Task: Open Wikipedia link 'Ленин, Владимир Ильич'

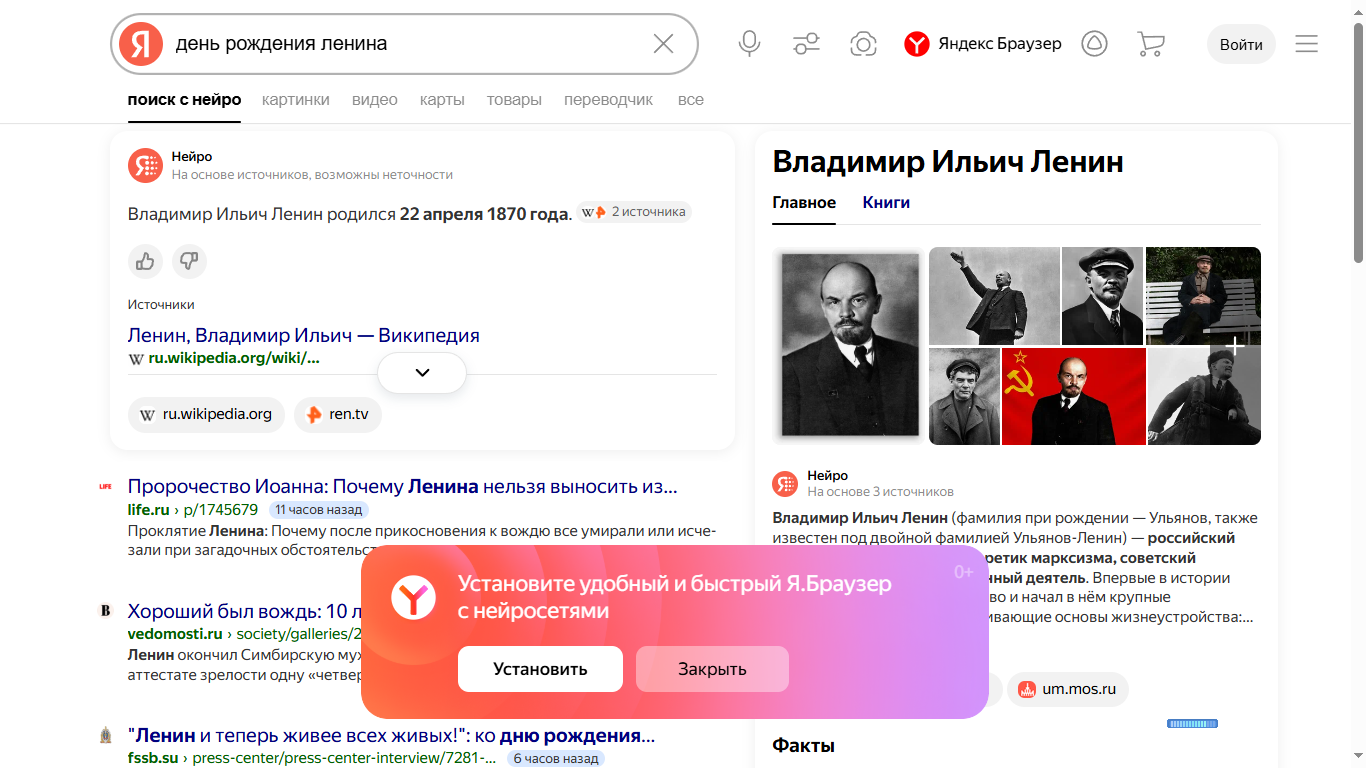Action: coord(304,335)
